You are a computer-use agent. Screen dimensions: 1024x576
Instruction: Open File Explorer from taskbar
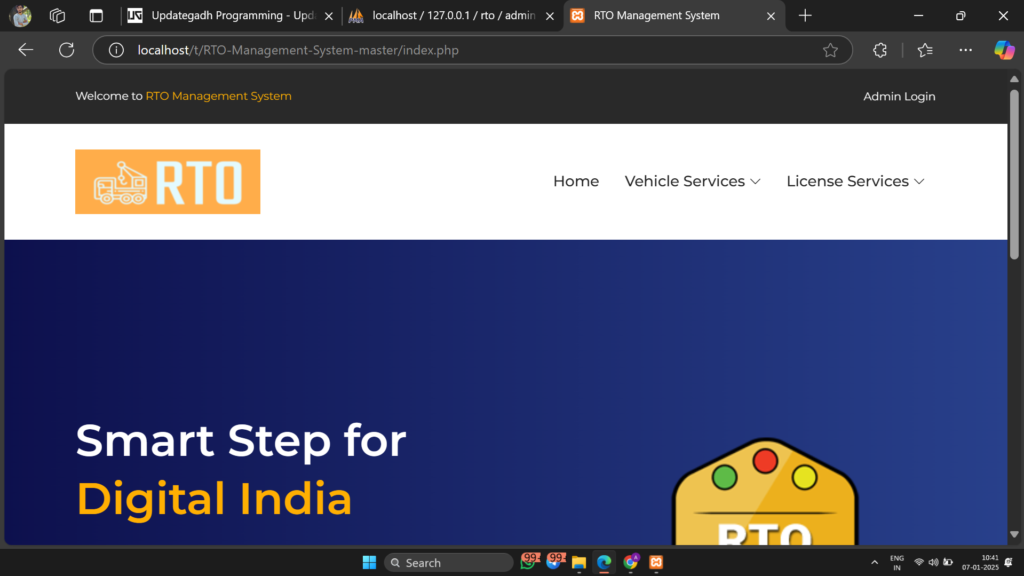579,562
